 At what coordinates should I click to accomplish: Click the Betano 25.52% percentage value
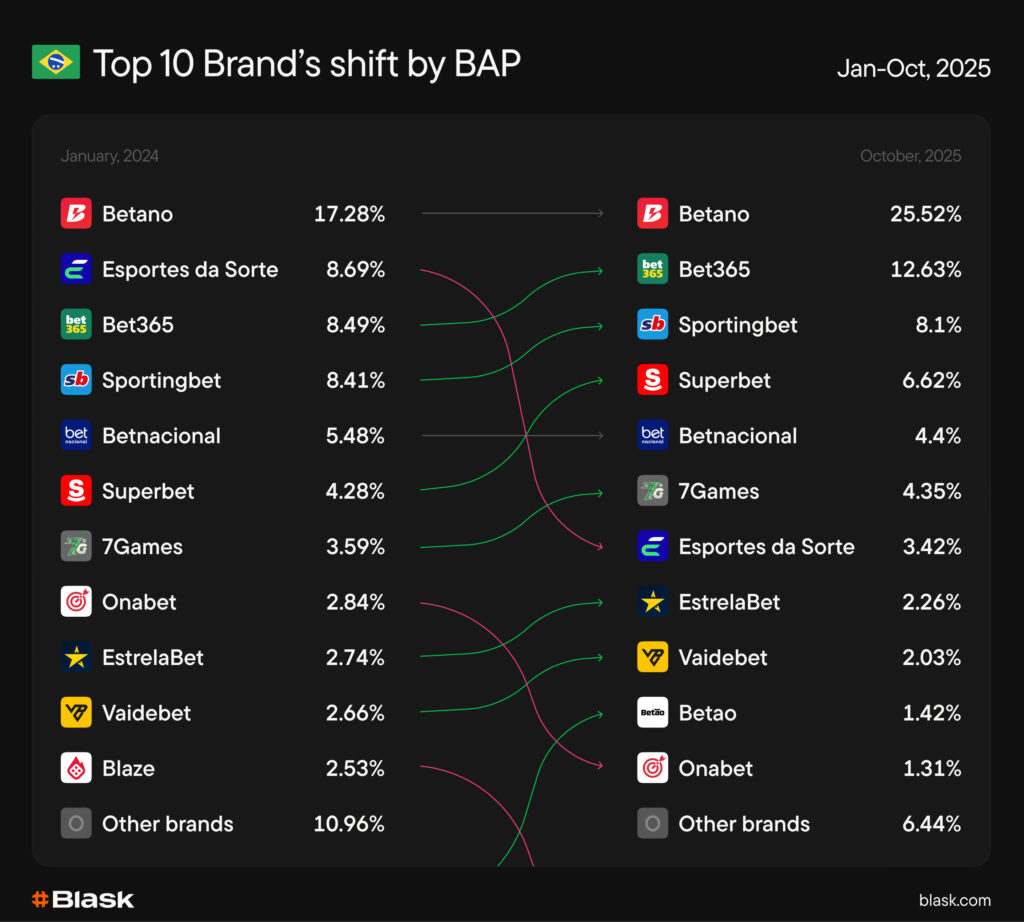coord(925,214)
